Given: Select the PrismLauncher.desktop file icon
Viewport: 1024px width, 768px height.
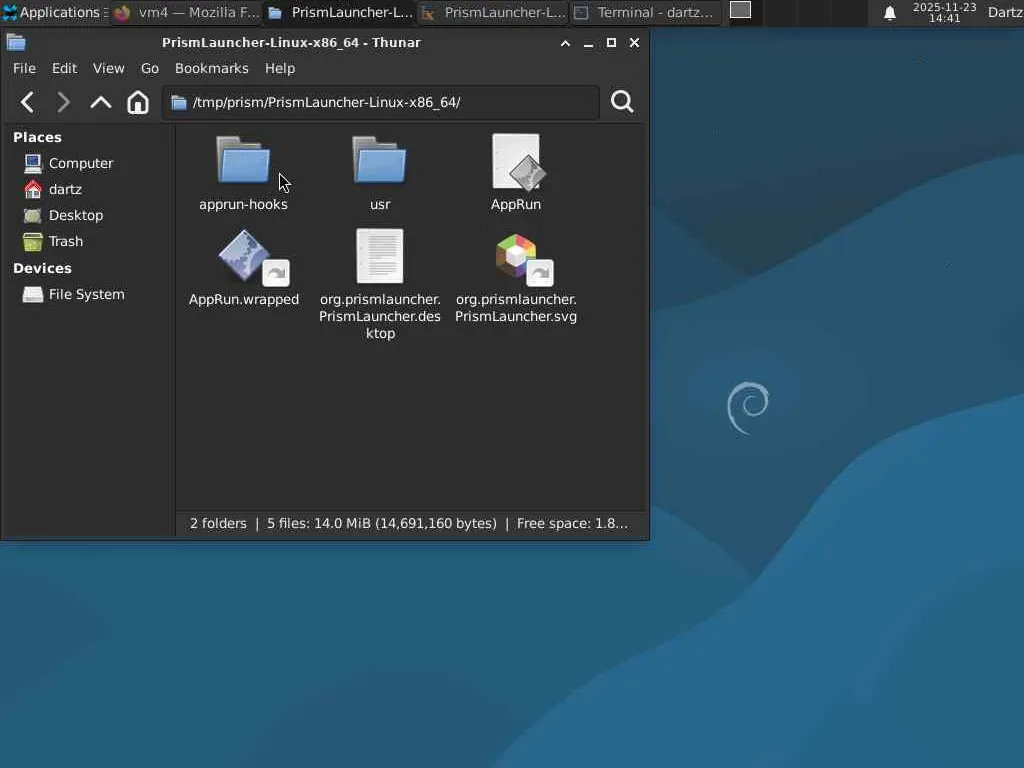Looking at the screenshot, I should [x=379, y=256].
